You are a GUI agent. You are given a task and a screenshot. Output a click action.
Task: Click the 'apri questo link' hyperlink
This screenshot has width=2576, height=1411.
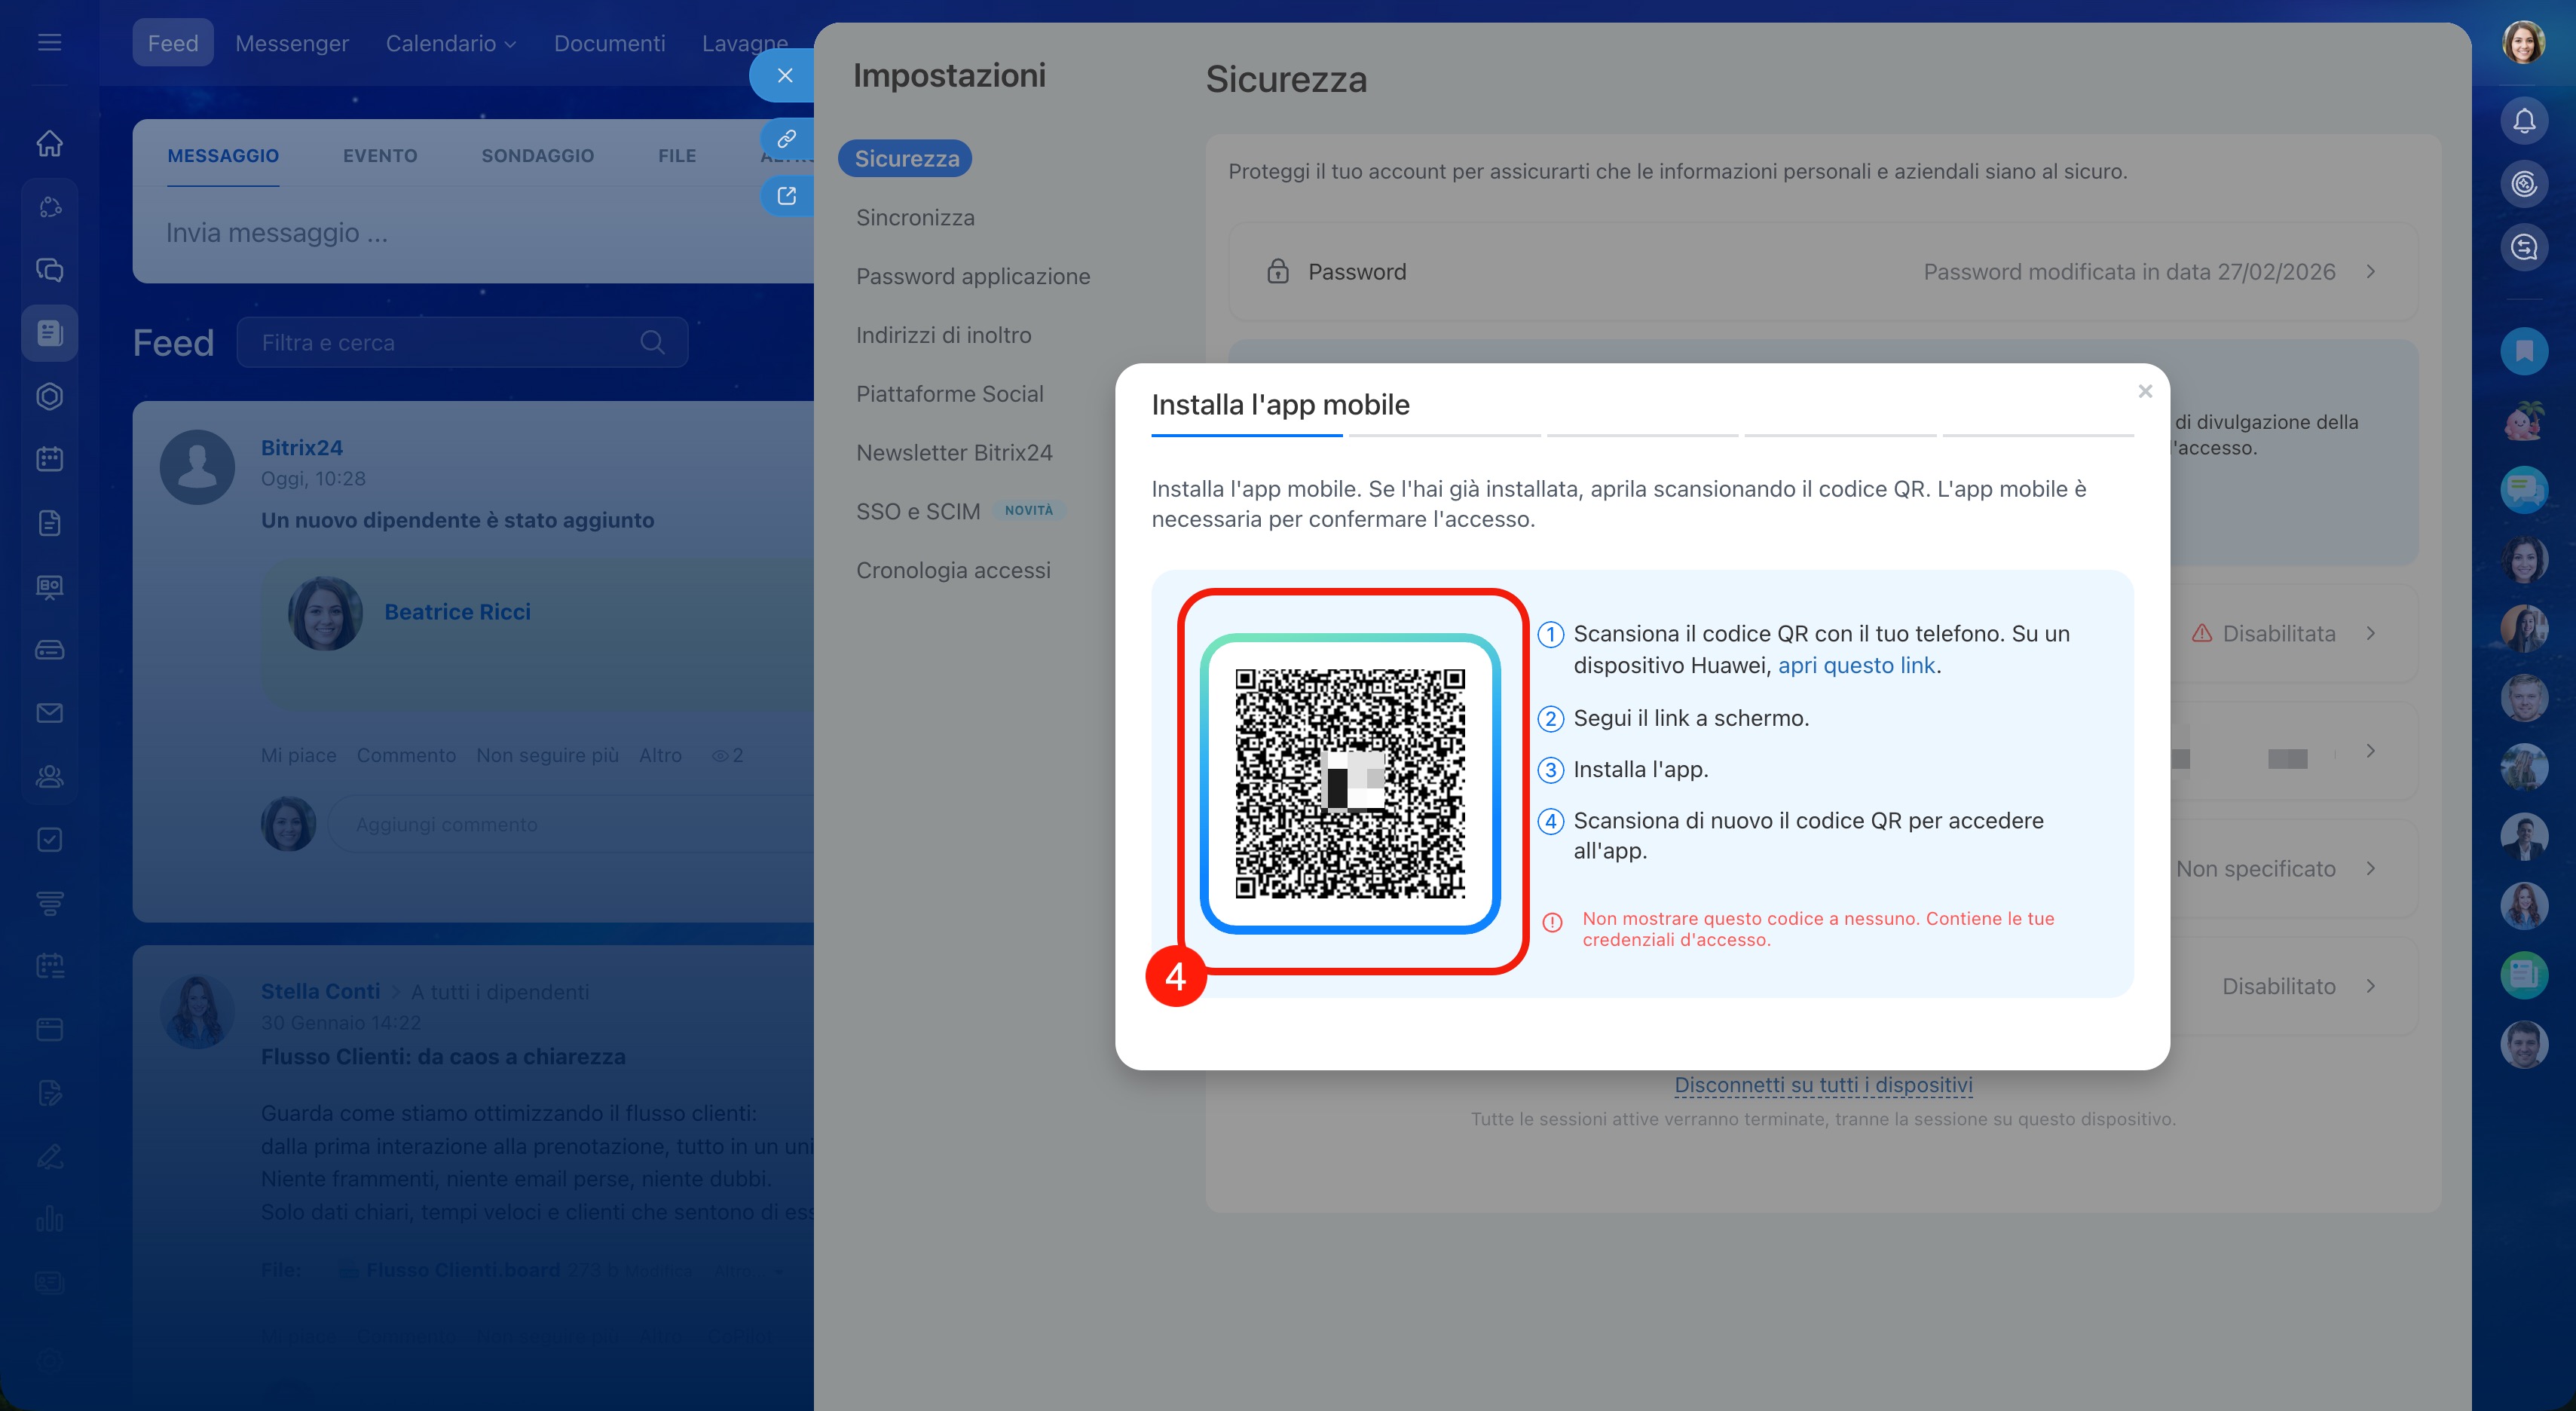pyautogui.click(x=1856, y=666)
